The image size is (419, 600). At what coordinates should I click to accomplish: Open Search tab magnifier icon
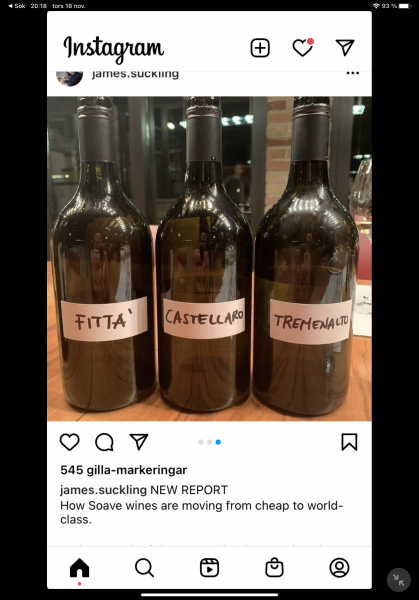tap(144, 567)
